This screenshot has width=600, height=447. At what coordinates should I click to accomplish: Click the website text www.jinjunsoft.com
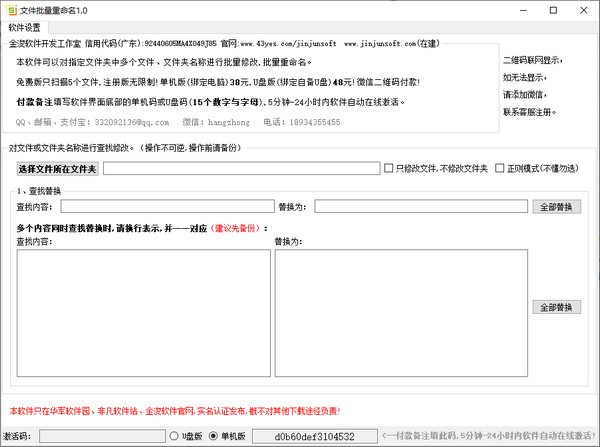click(380, 44)
